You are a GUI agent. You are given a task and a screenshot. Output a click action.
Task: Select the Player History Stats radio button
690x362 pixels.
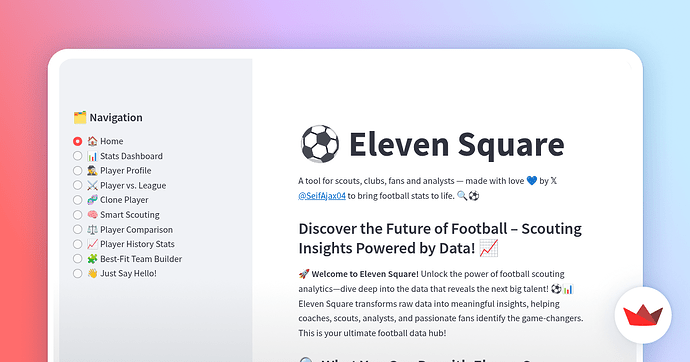click(77, 244)
